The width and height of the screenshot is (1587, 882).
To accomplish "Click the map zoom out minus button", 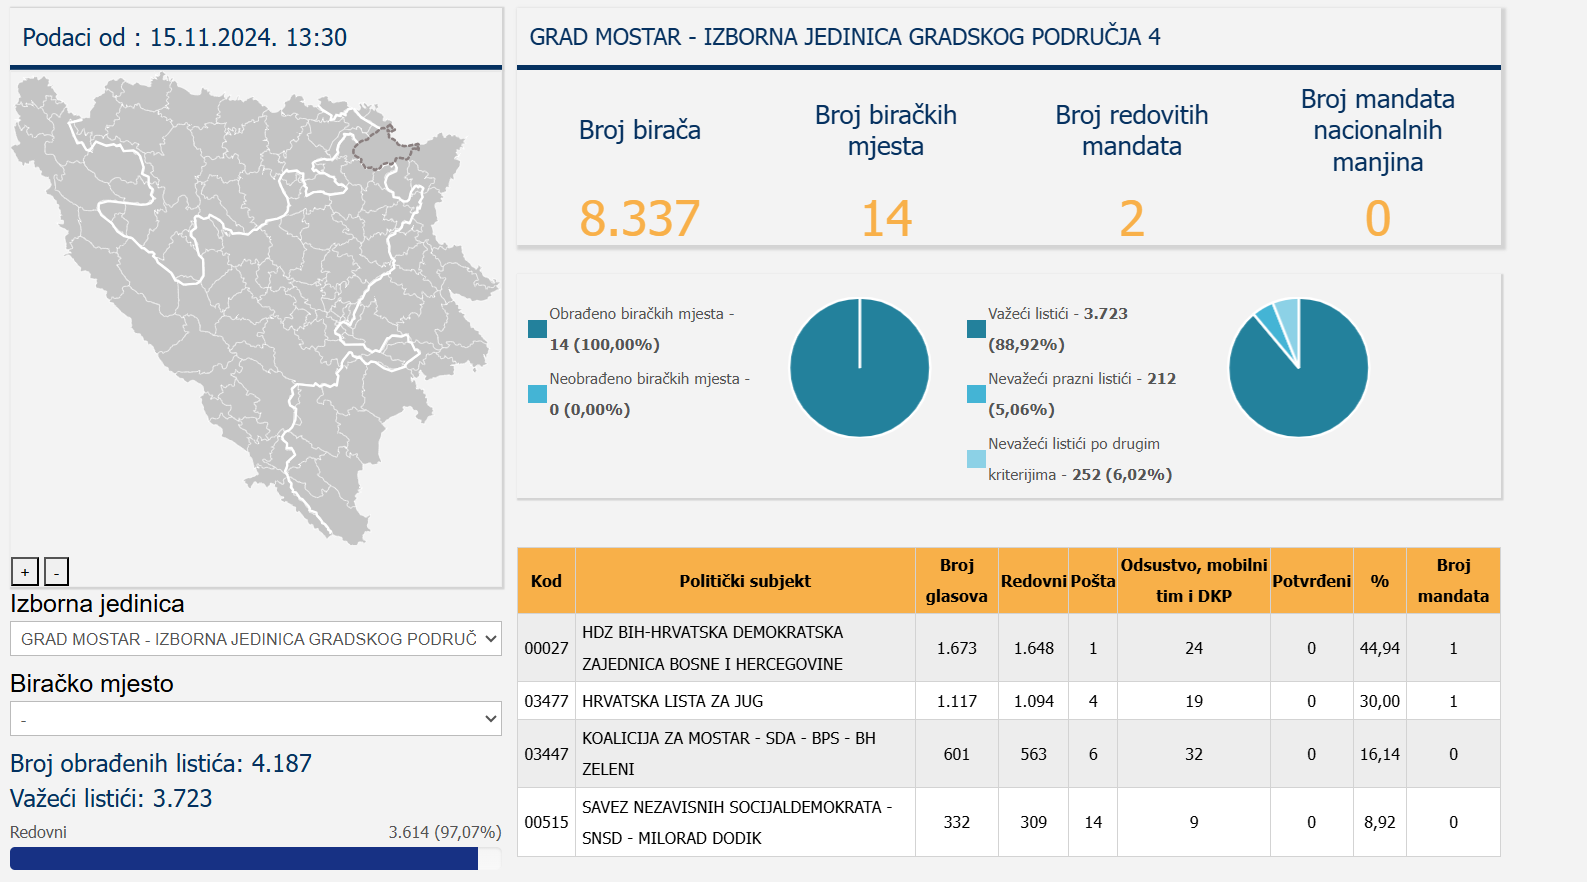I will click(x=56, y=572).
